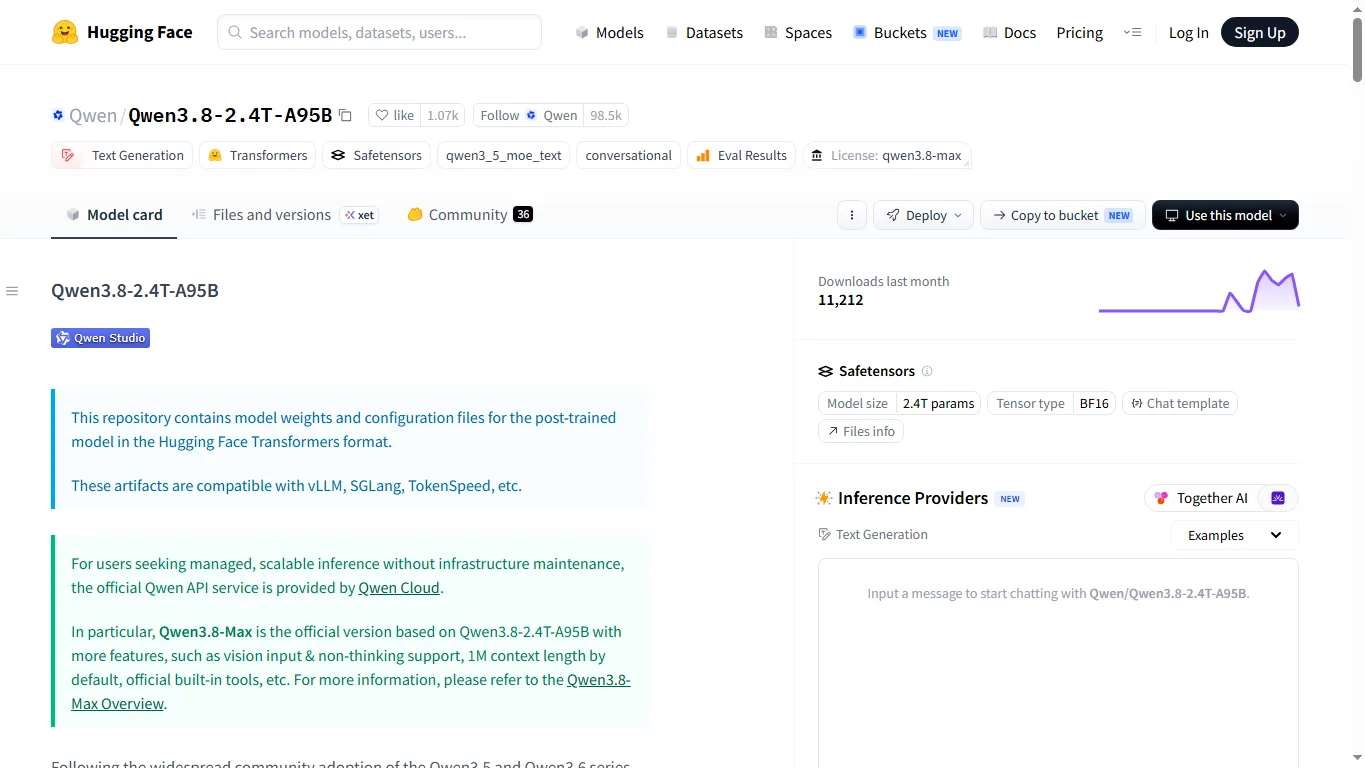Click the Qwen Studio badge

click(x=100, y=338)
